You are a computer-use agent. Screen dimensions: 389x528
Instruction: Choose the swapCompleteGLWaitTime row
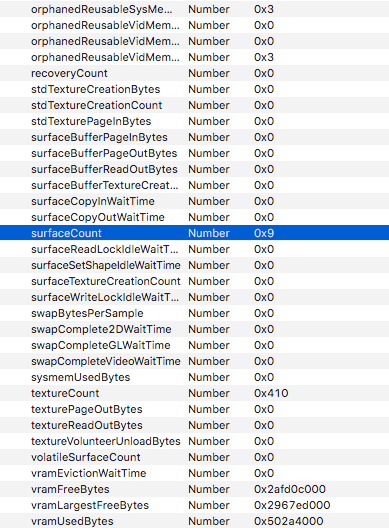tap(194, 345)
